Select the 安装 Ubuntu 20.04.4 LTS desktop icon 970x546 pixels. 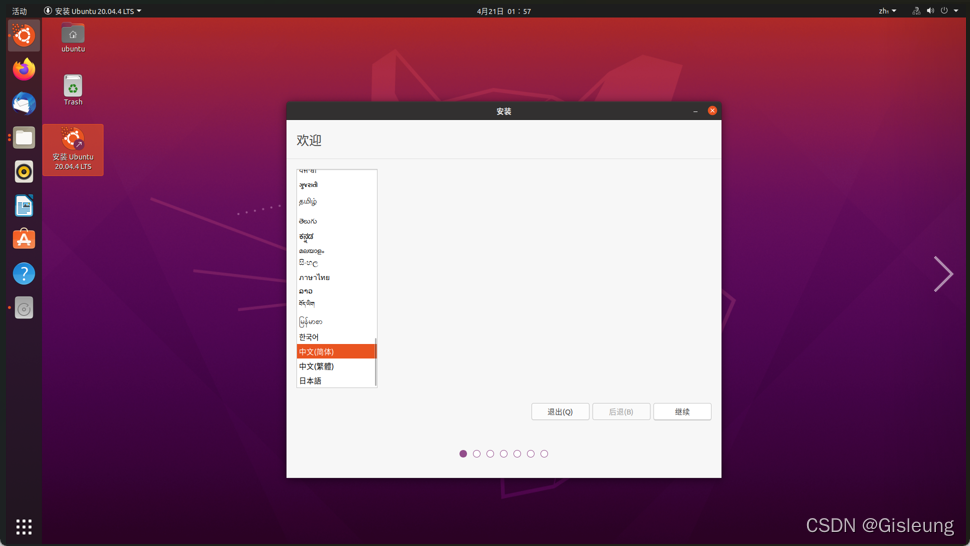tap(73, 150)
